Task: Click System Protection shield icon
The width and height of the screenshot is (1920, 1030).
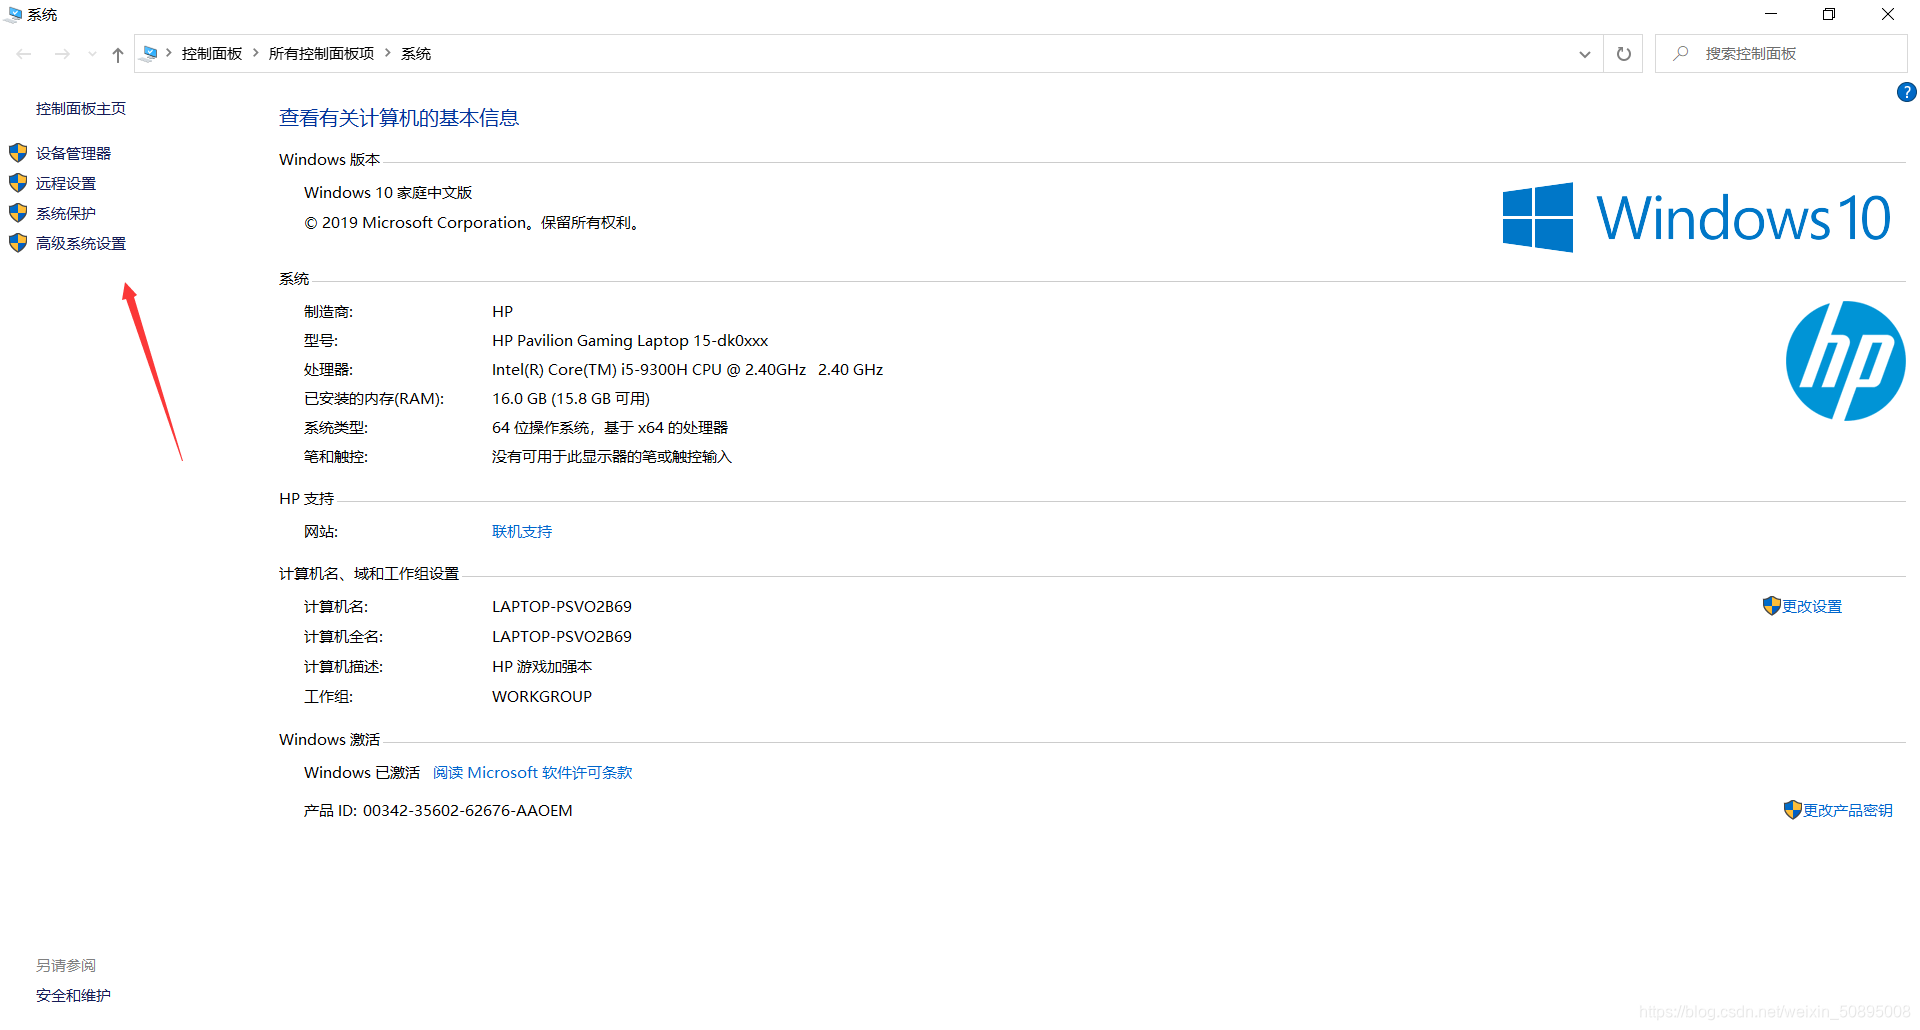Action: coord(18,213)
